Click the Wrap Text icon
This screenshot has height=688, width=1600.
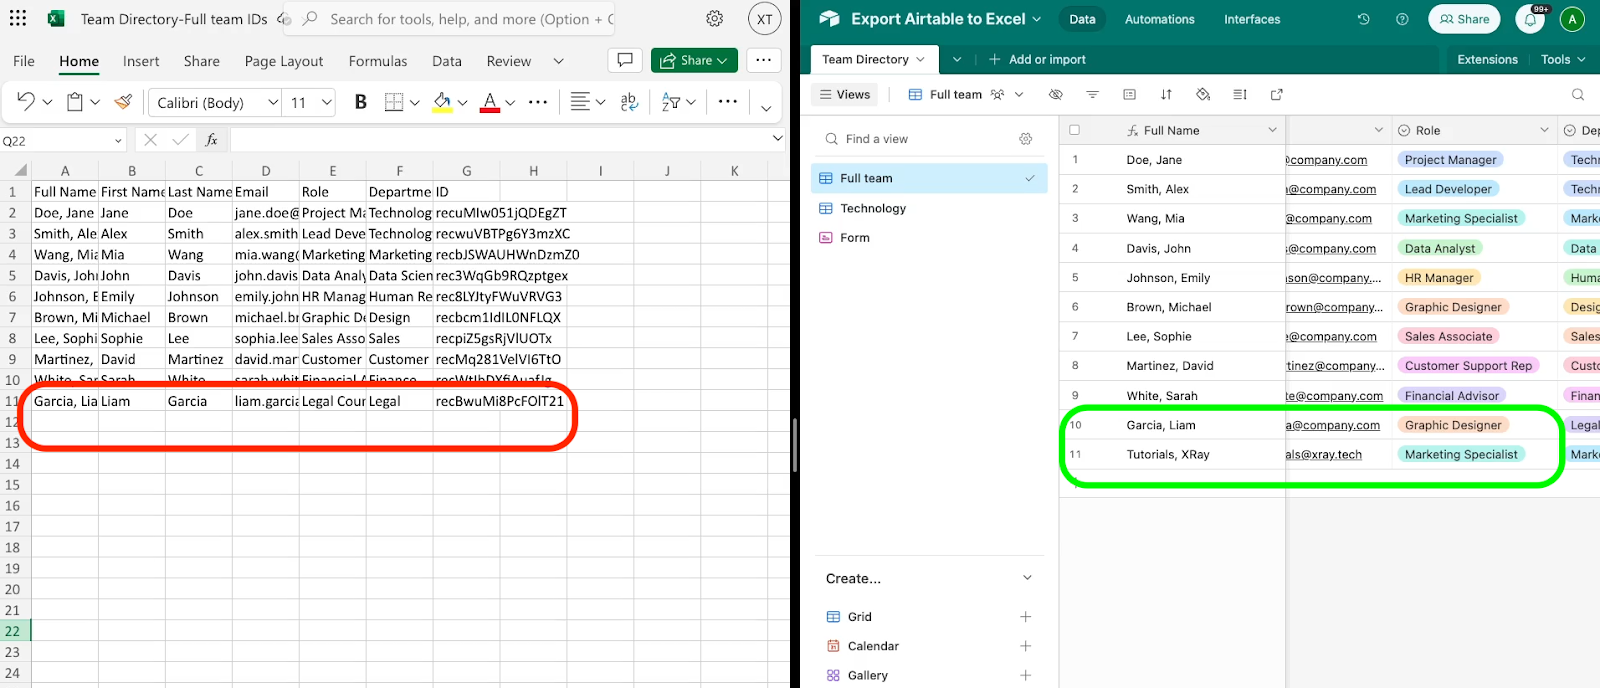click(x=629, y=101)
